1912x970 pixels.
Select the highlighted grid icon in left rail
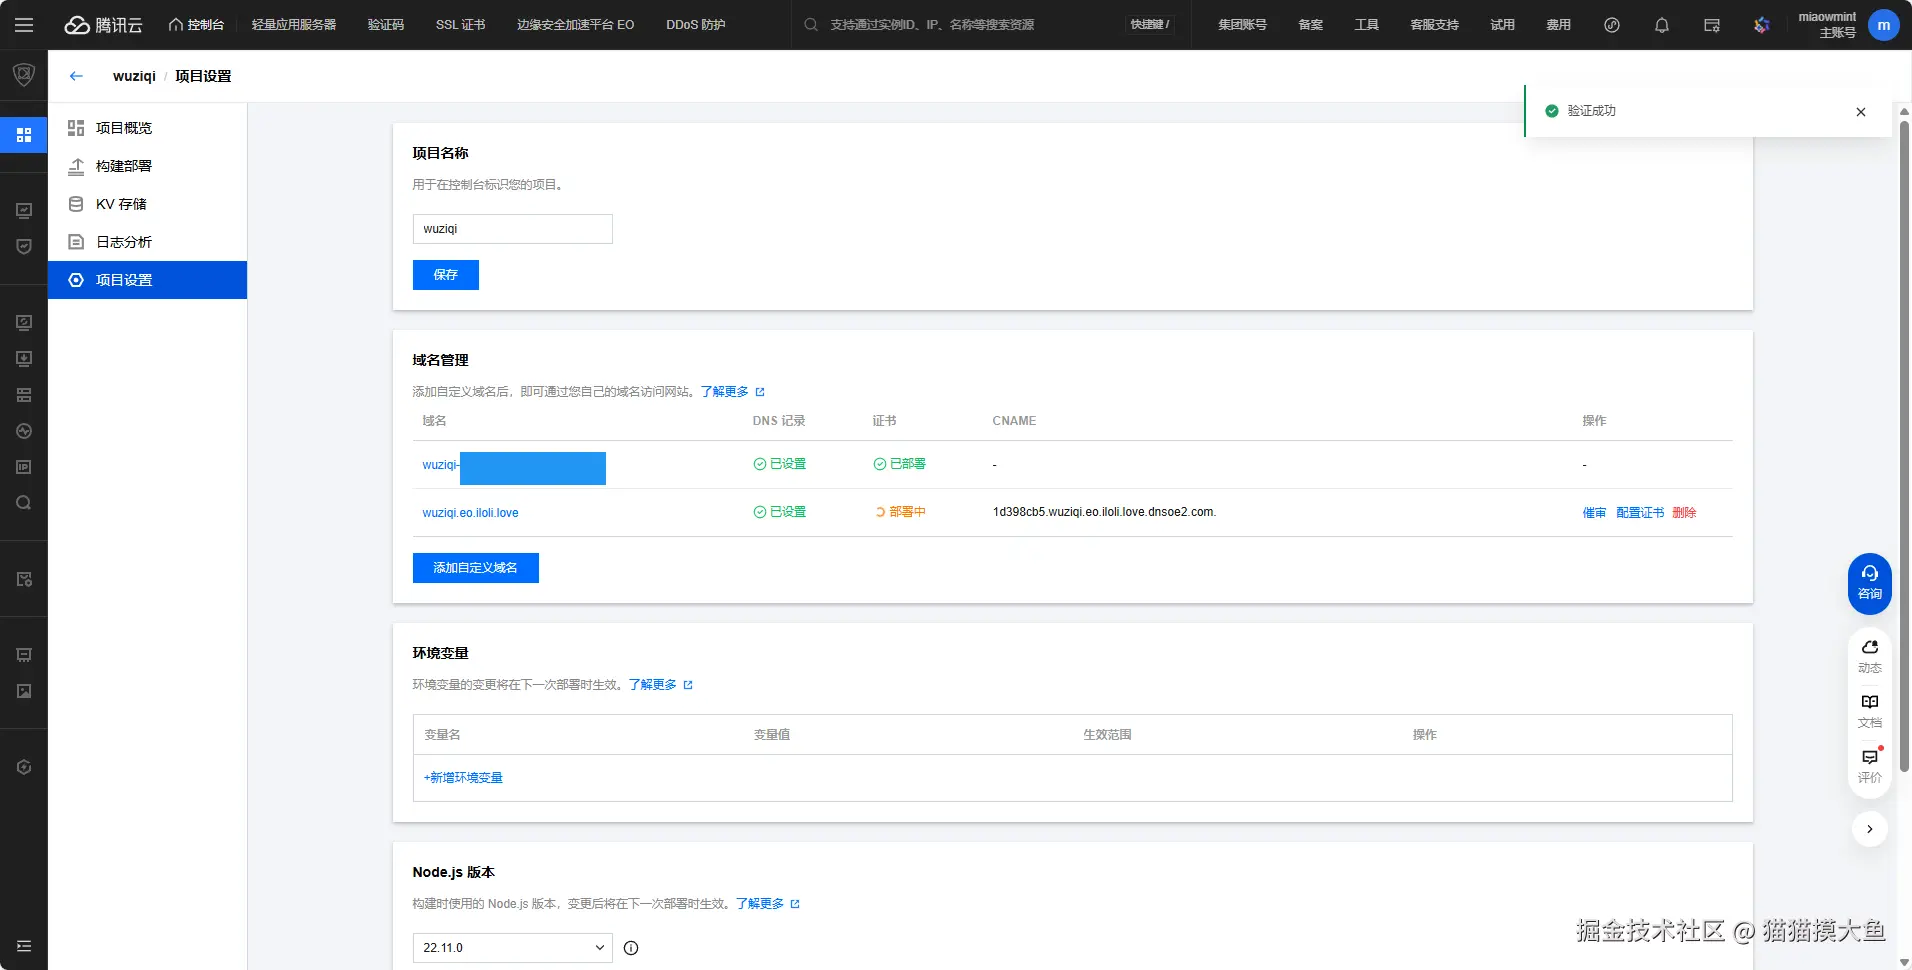24,135
